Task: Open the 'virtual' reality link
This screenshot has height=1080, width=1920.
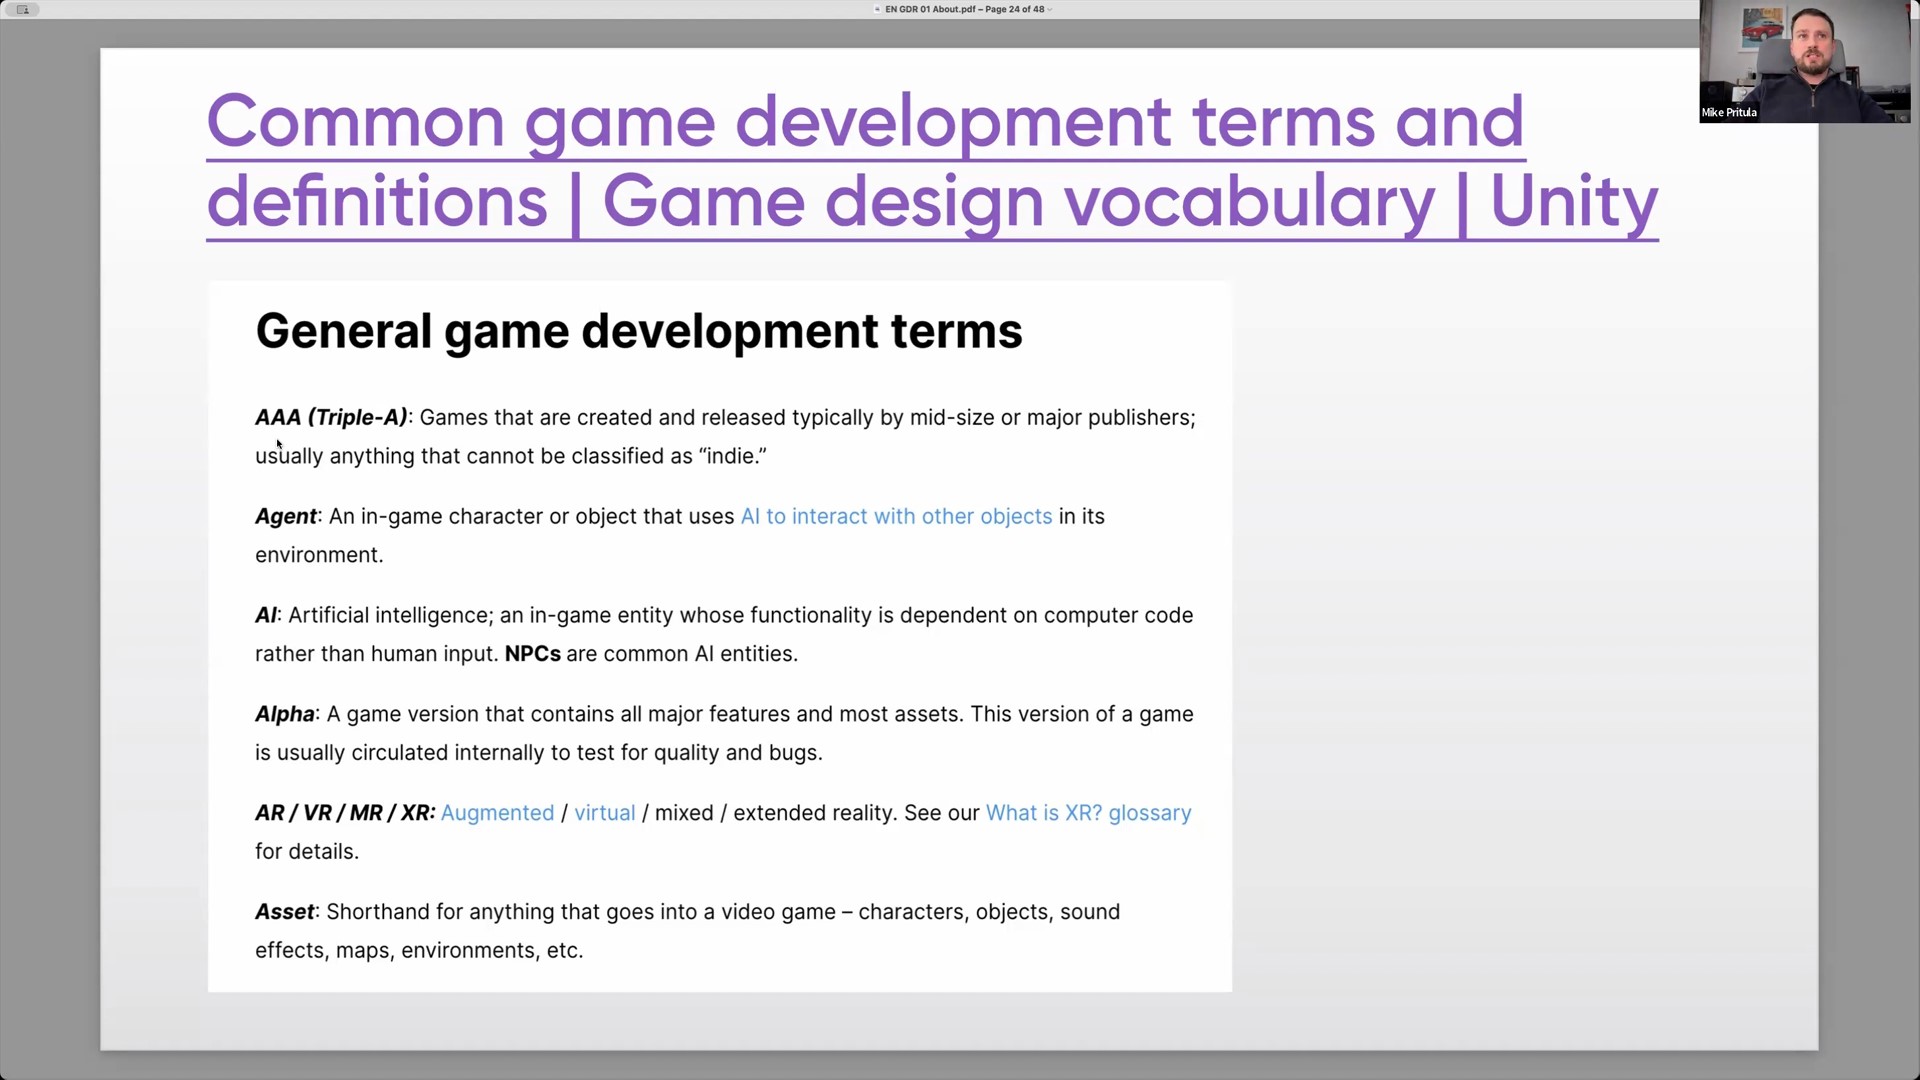Action: (604, 813)
